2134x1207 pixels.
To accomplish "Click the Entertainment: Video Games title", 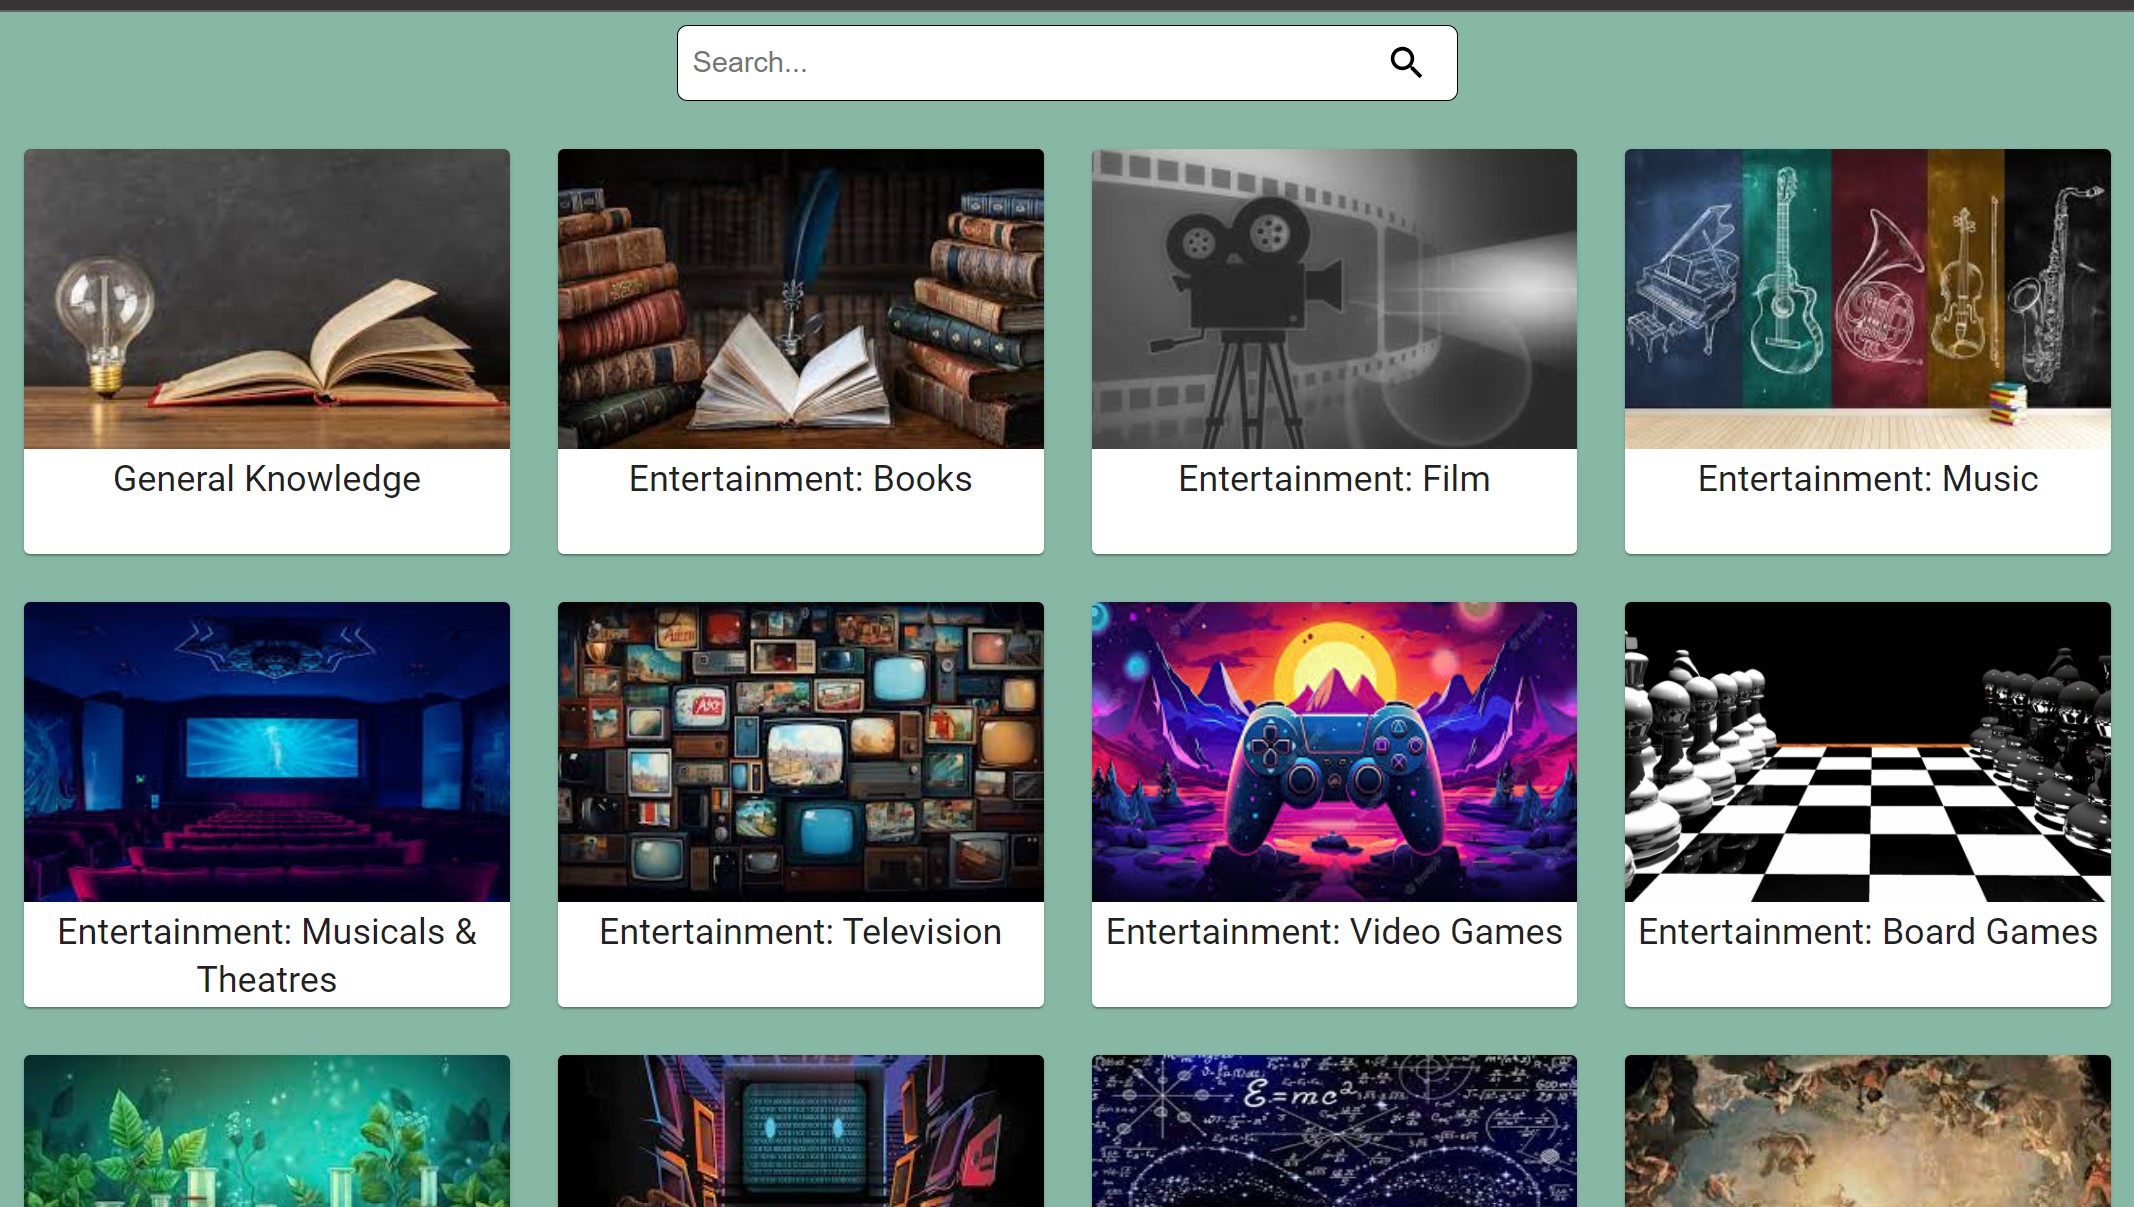I will point(1334,932).
